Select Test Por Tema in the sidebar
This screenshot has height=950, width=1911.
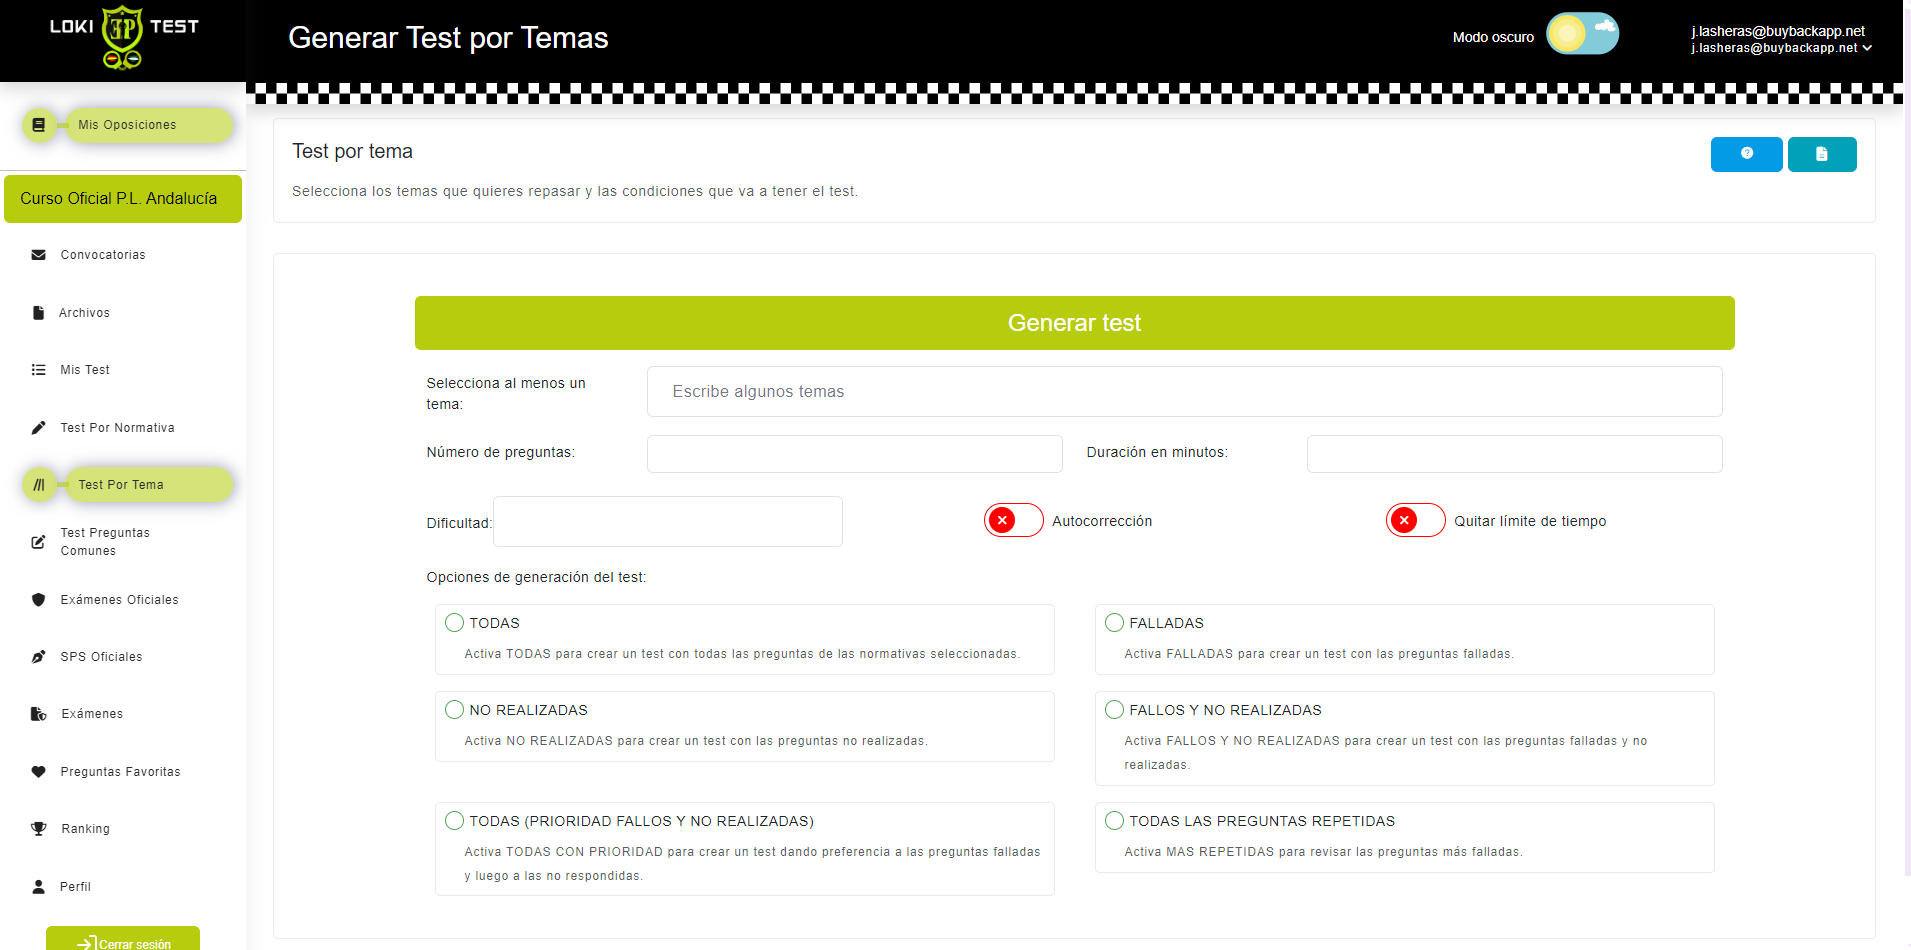(122, 484)
